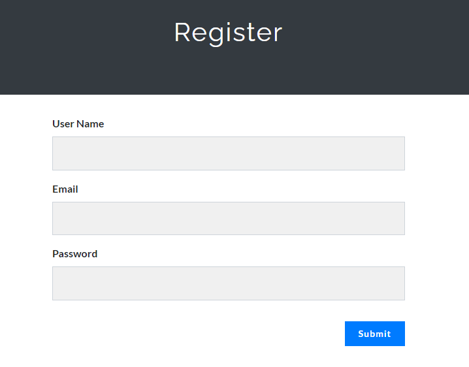Select the middle gray form field
This screenshot has height=367, width=469.
pyautogui.click(x=228, y=218)
